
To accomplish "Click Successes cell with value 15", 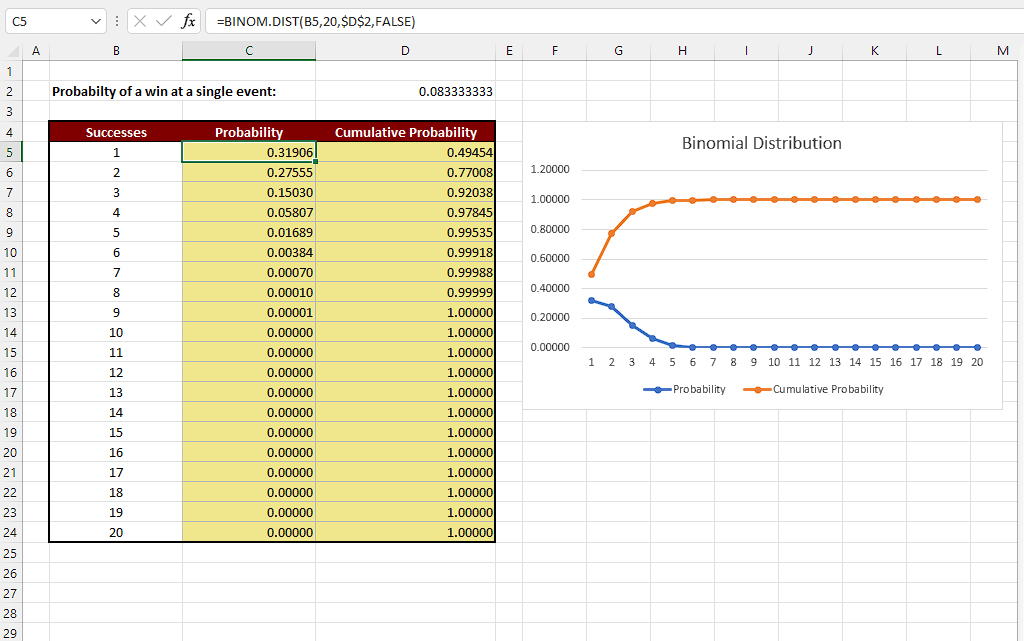I will (x=116, y=432).
